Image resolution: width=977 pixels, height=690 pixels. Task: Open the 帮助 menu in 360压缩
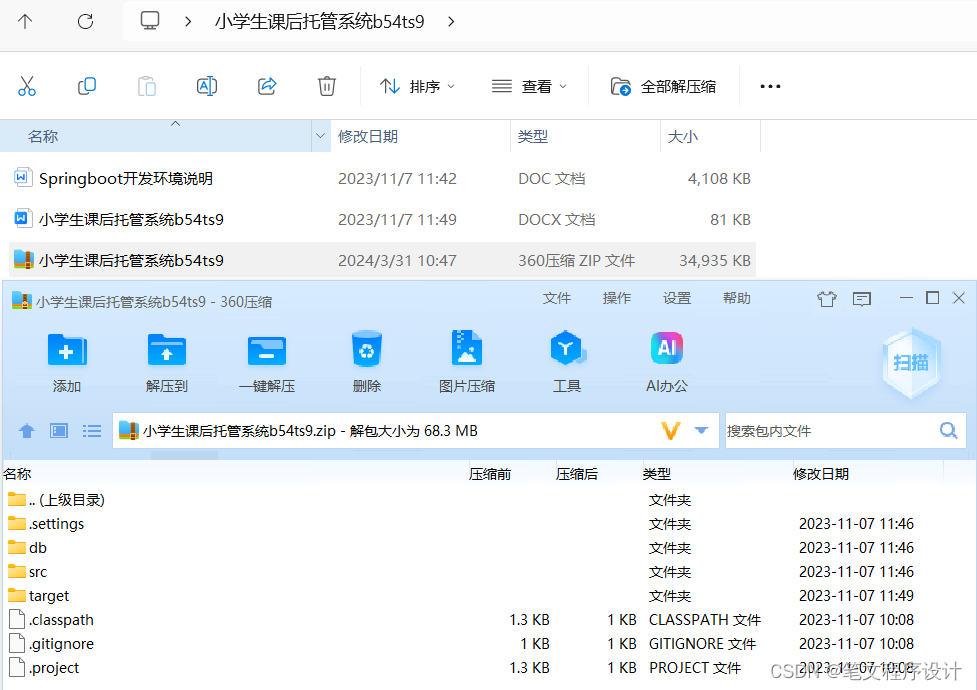coord(736,298)
